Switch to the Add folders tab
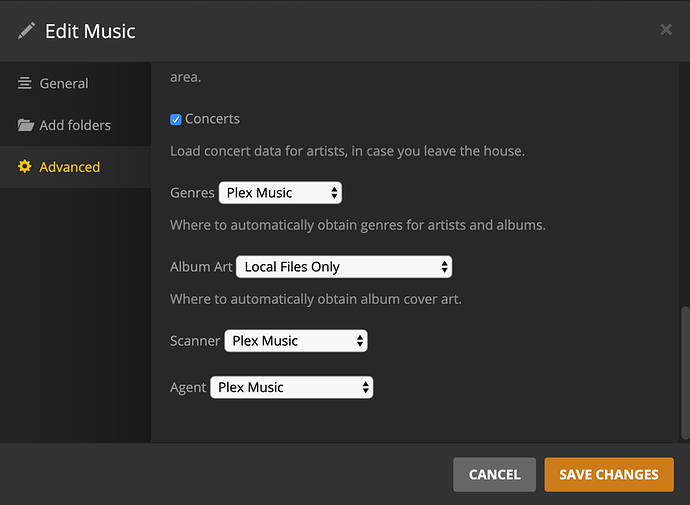The image size is (690, 505). [75, 126]
